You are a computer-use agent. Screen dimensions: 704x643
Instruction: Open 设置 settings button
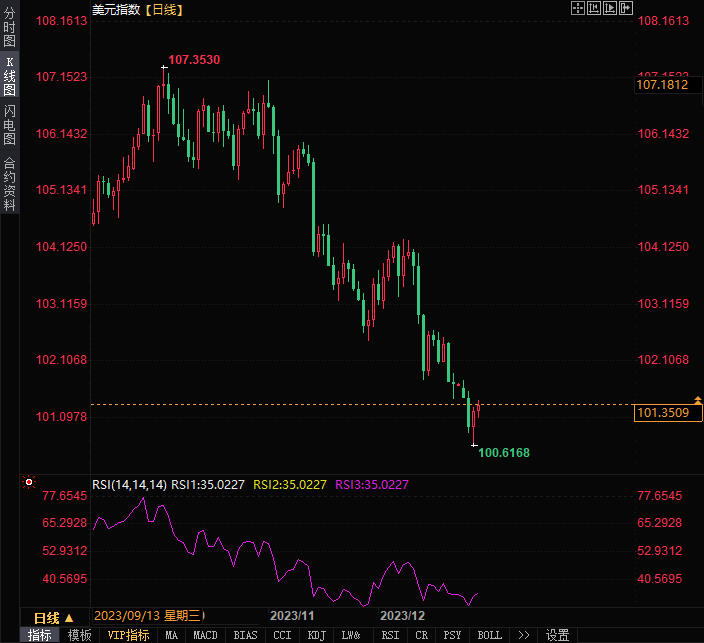click(x=557, y=635)
